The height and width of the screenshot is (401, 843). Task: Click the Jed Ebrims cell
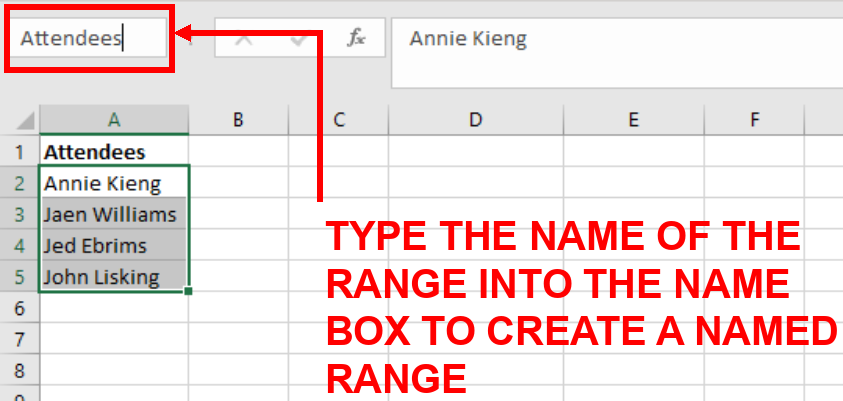114,246
